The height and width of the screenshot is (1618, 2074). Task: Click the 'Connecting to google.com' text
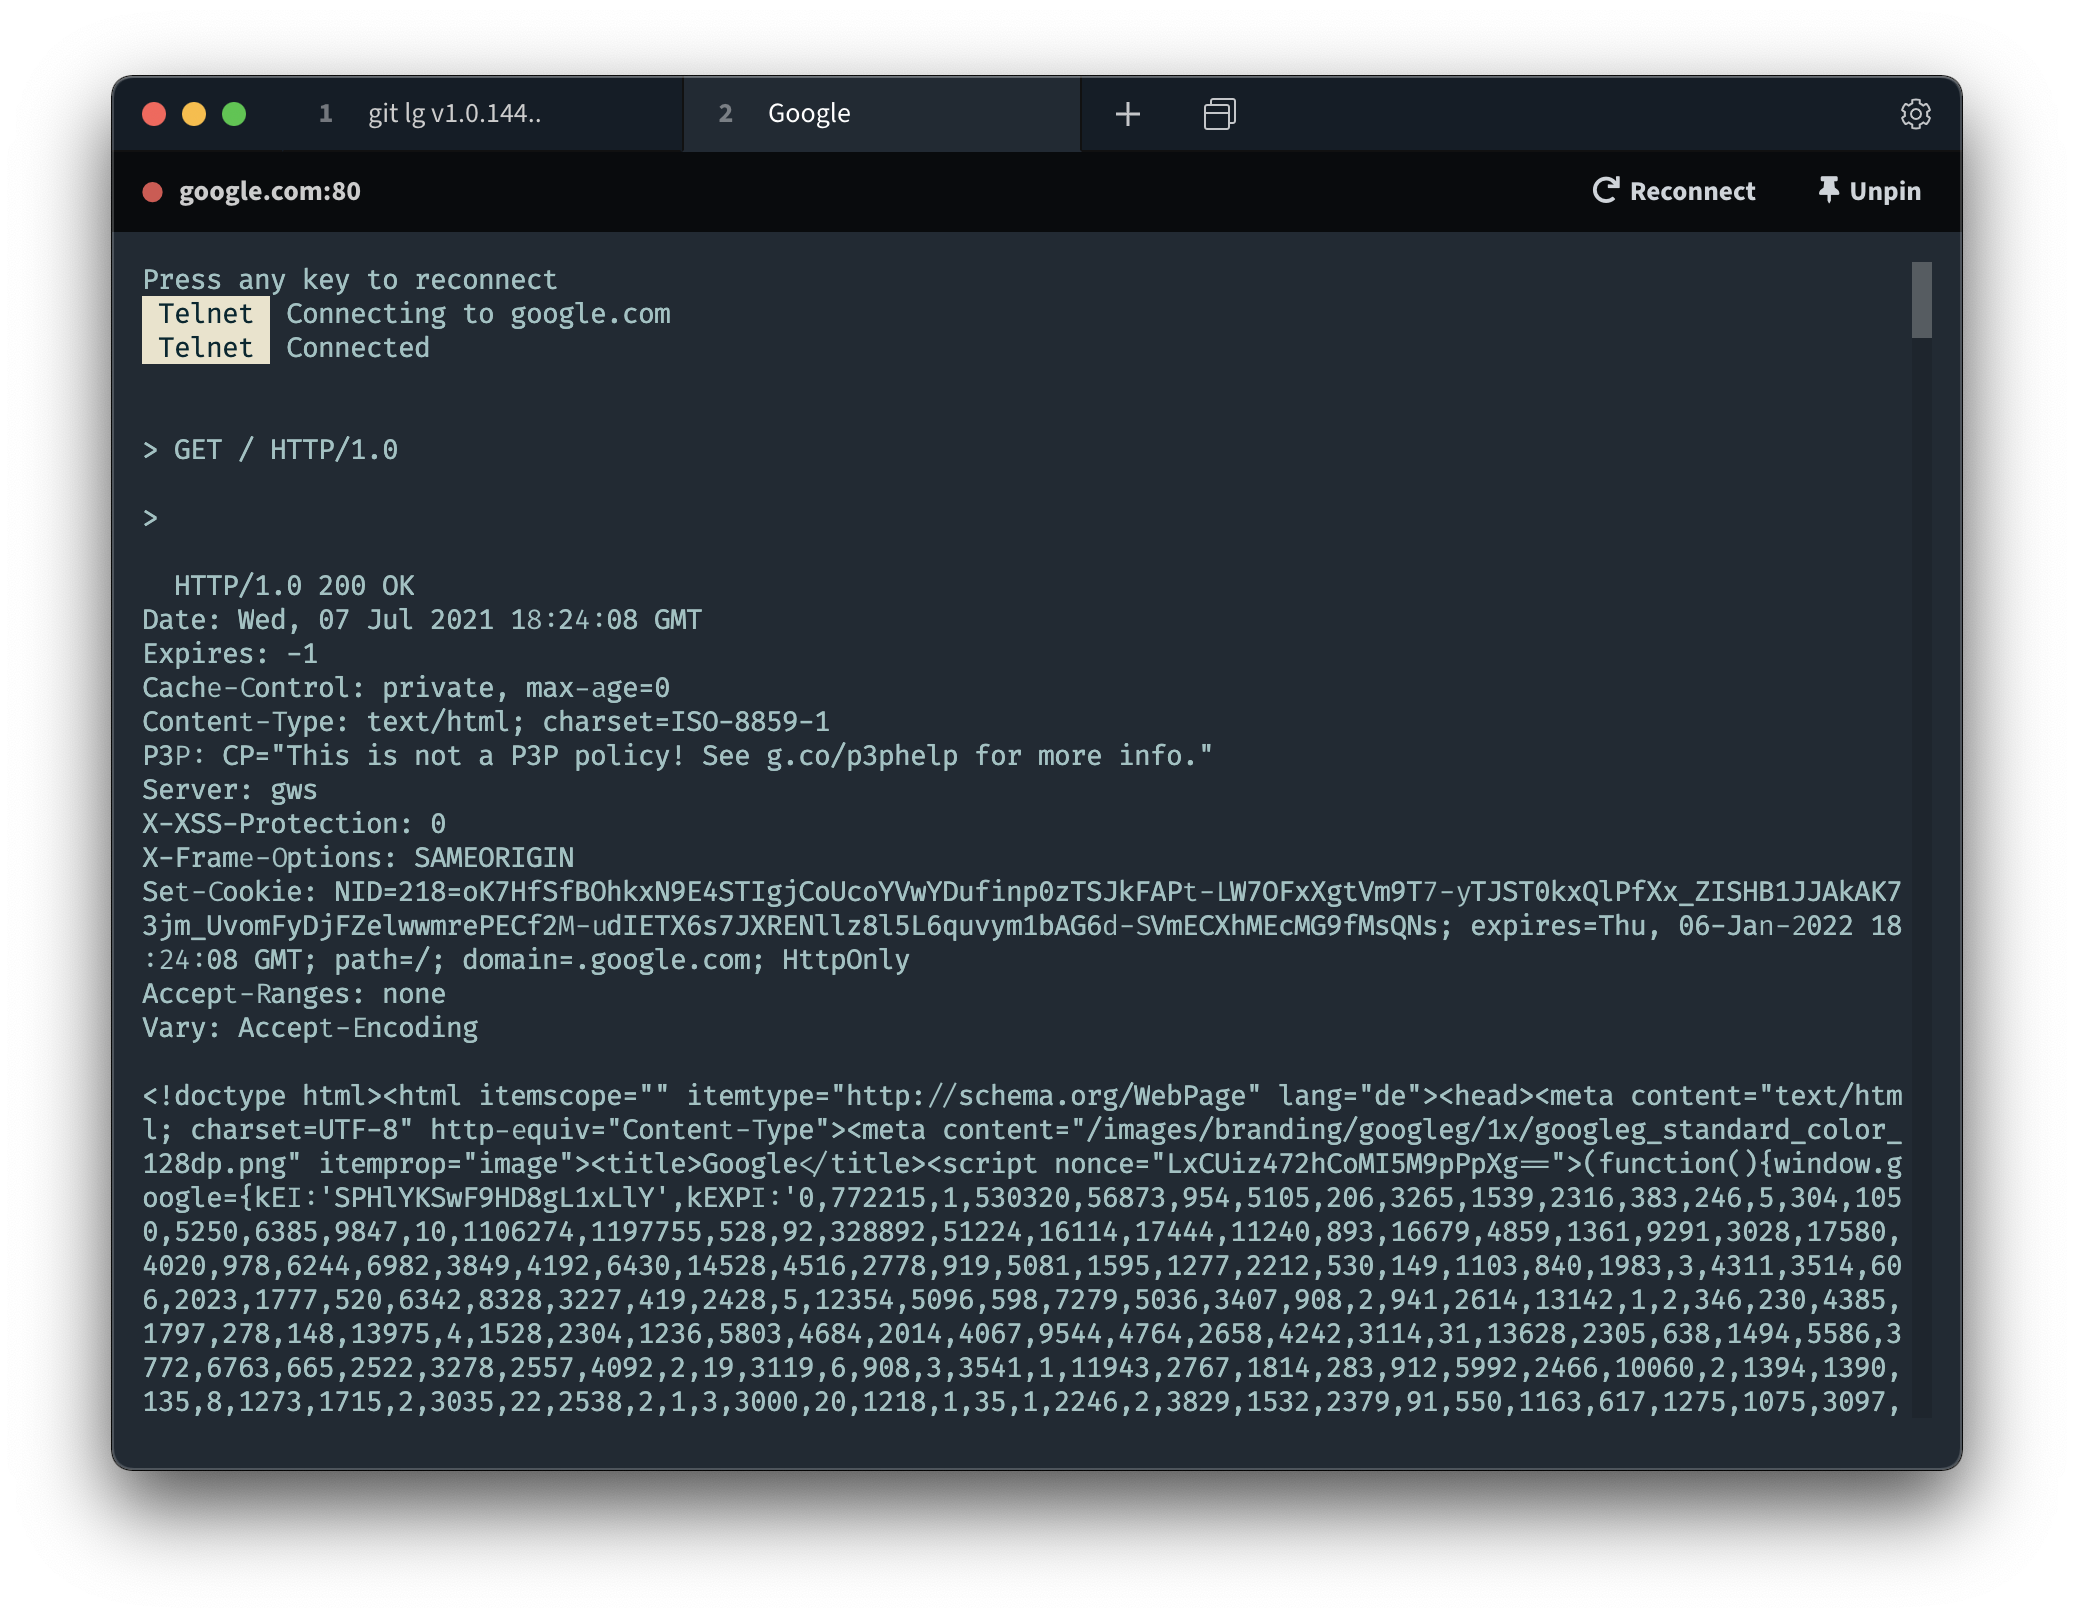point(478,314)
